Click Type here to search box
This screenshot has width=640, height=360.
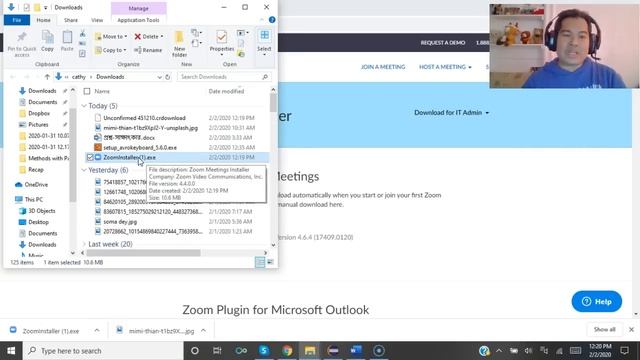point(104,351)
